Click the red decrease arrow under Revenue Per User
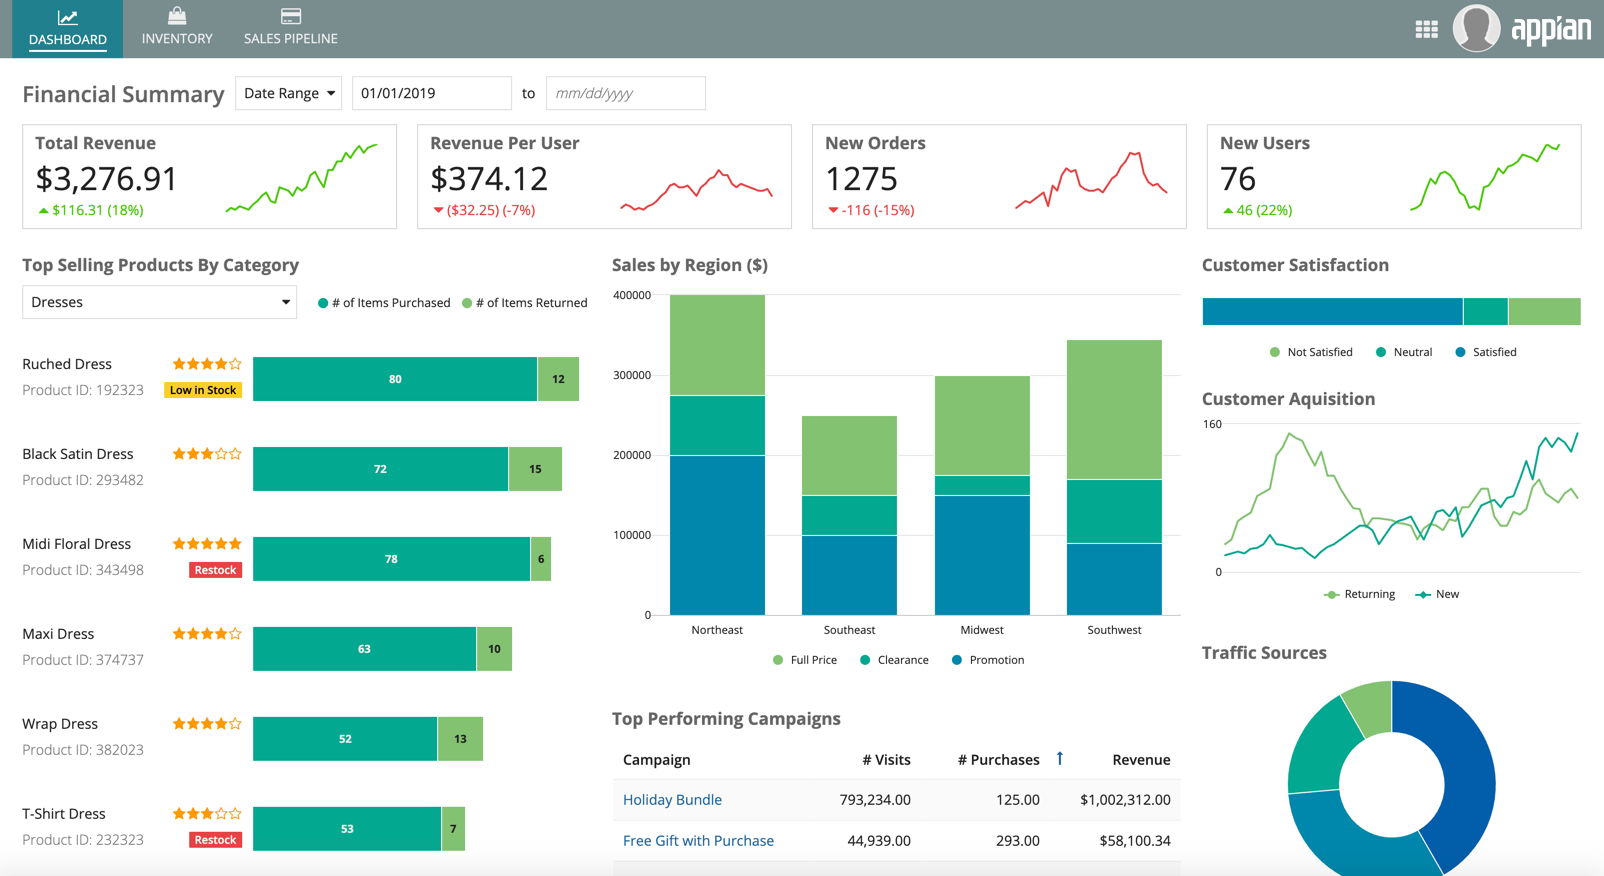The image size is (1604, 876). [438, 210]
